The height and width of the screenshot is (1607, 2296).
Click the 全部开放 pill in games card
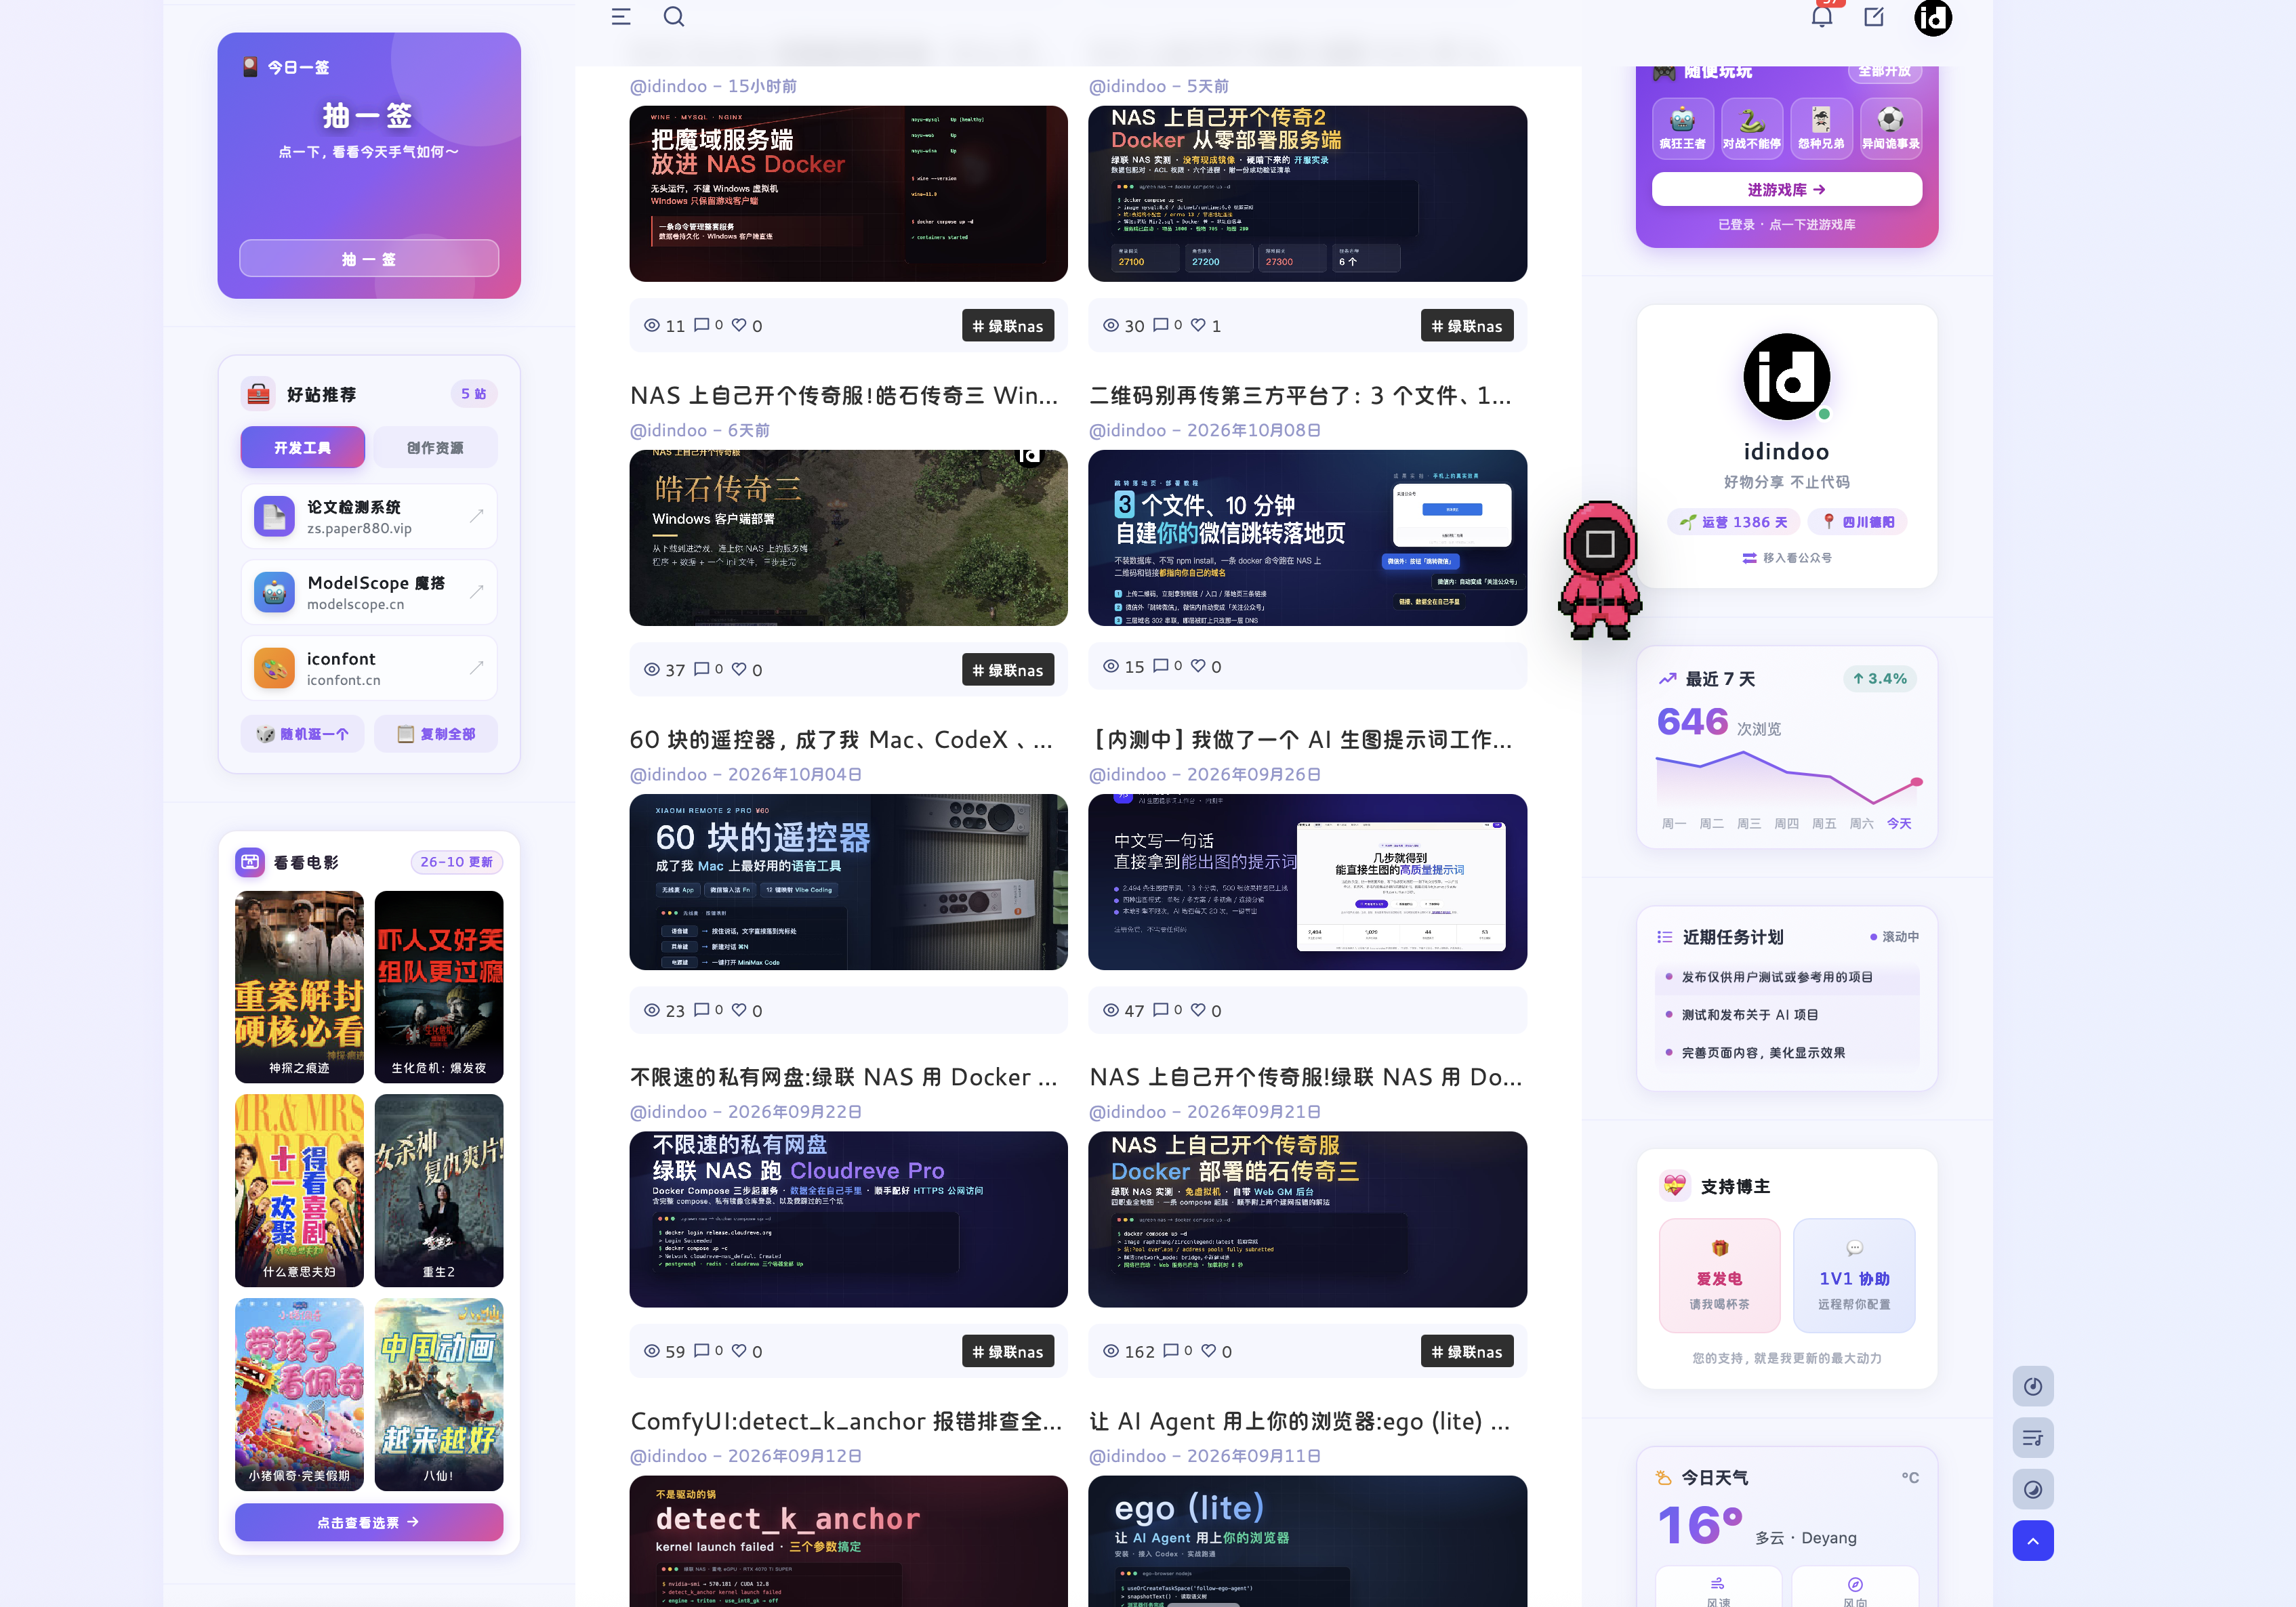click(1884, 72)
